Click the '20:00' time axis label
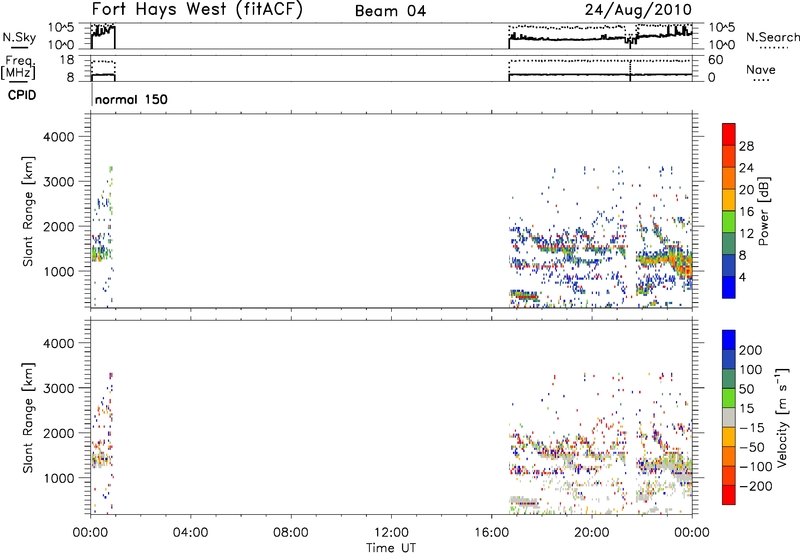The image size is (800, 554). point(592,532)
